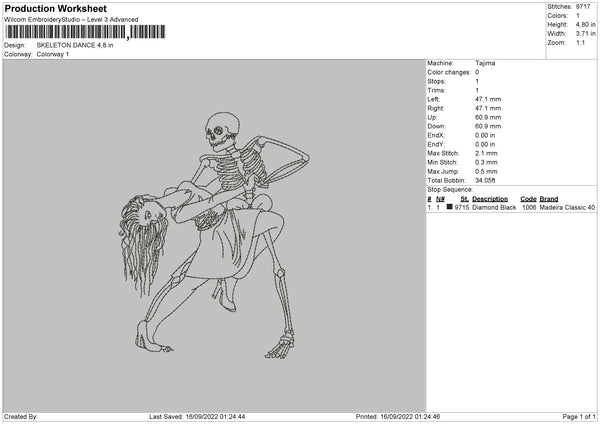The height and width of the screenshot is (424, 600).
Task: Click the Brand column header
Action: (x=549, y=199)
